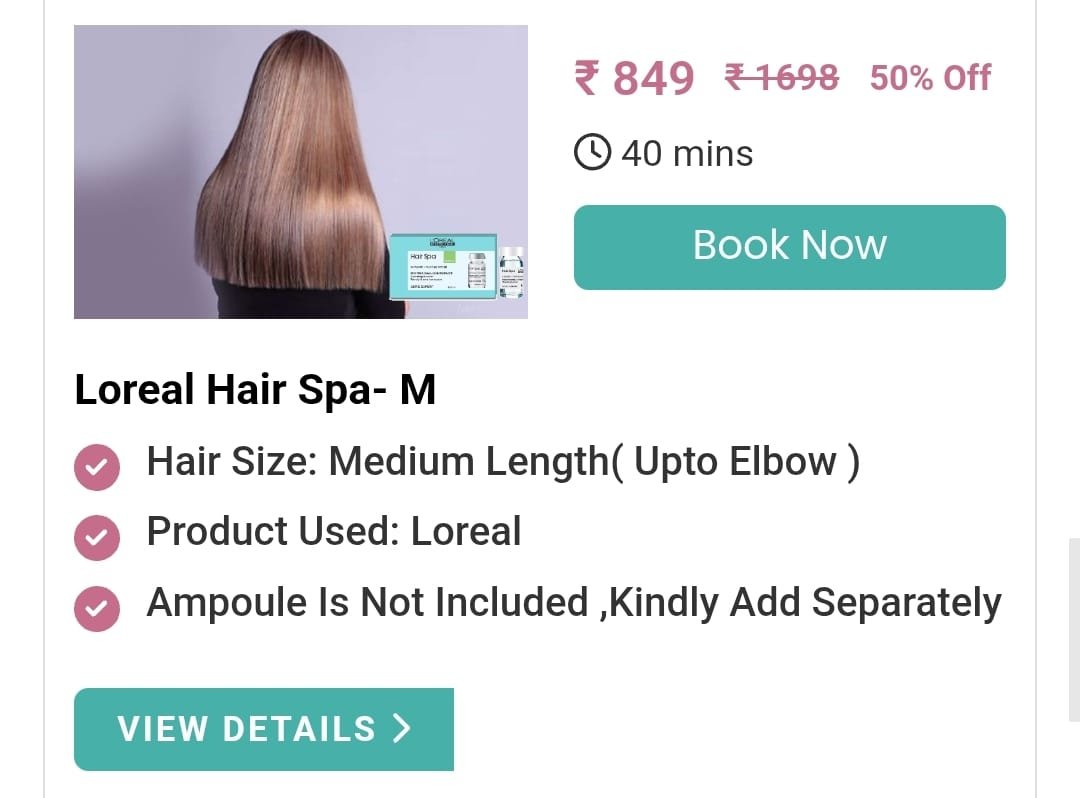Click the 40 mins duration text
Image resolution: width=1080 pixels, height=798 pixels.
coord(687,153)
